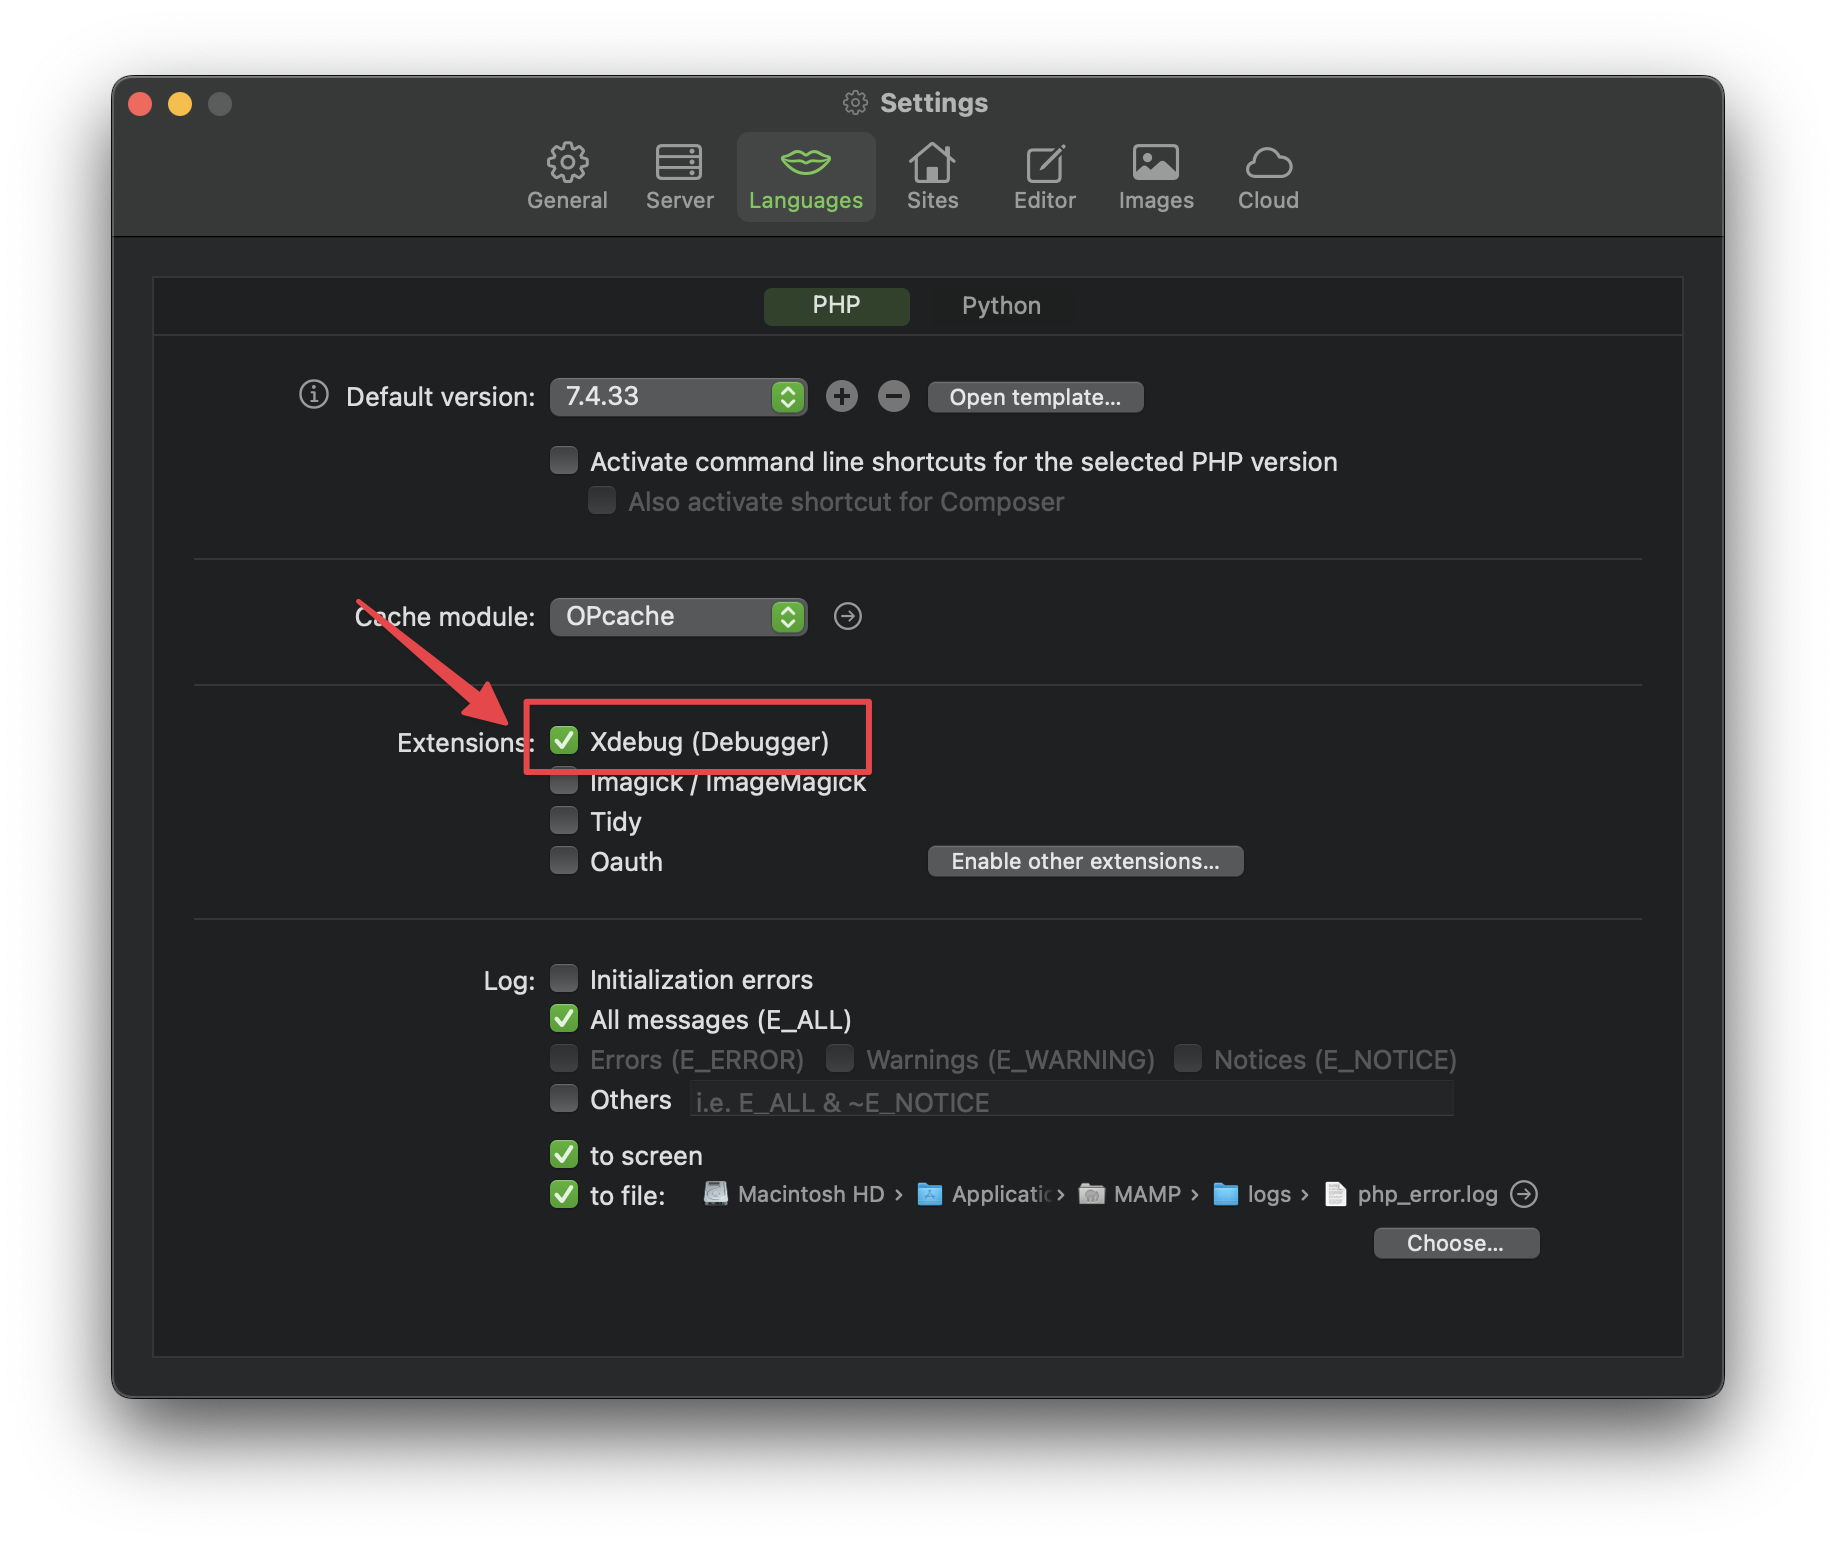Uncheck log to screen

[564, 1154]
